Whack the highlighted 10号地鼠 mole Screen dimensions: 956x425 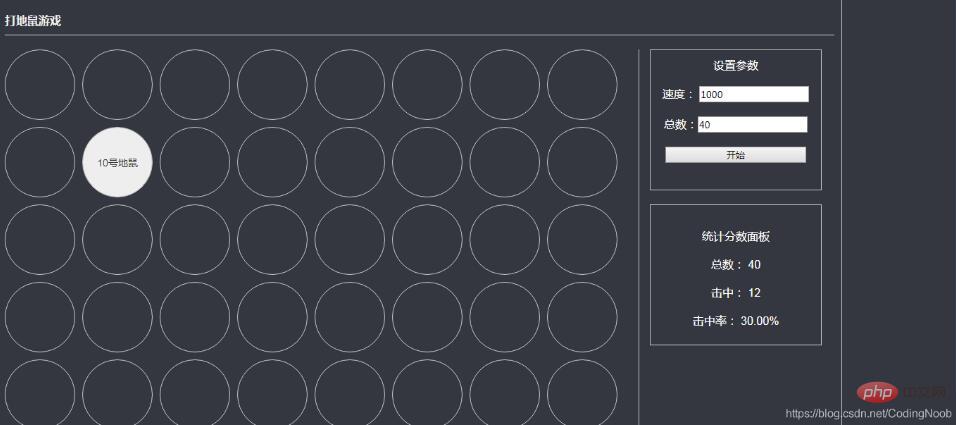(x=117, y=162)
